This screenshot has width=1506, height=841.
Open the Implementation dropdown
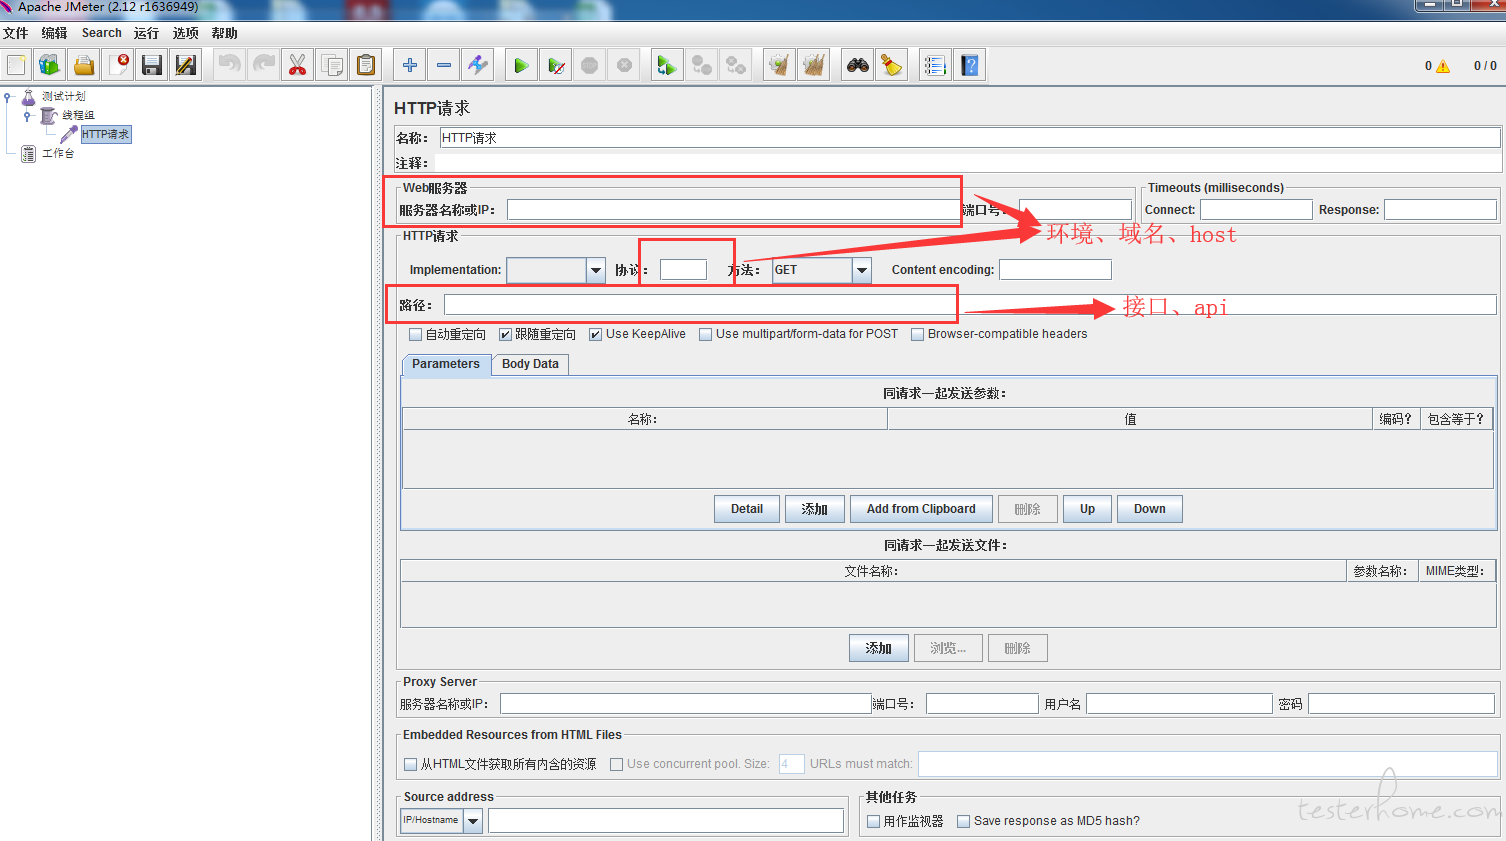595,270
